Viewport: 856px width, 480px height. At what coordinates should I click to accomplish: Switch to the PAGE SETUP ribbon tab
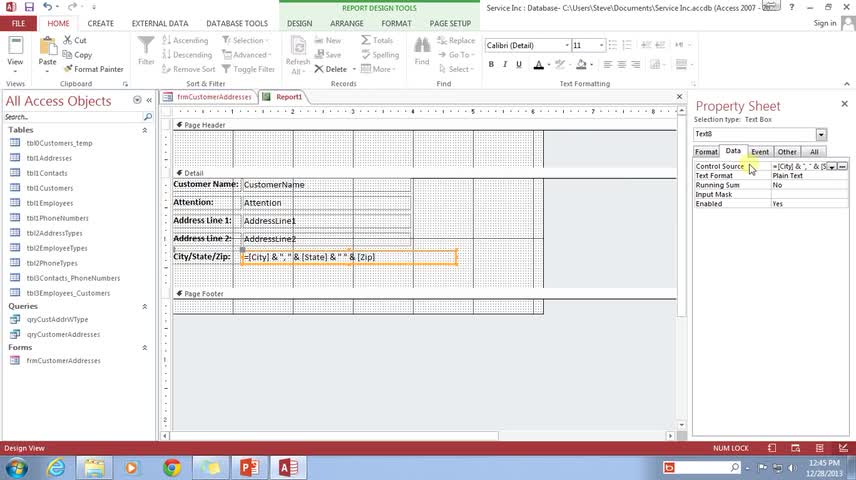[450, 23]
